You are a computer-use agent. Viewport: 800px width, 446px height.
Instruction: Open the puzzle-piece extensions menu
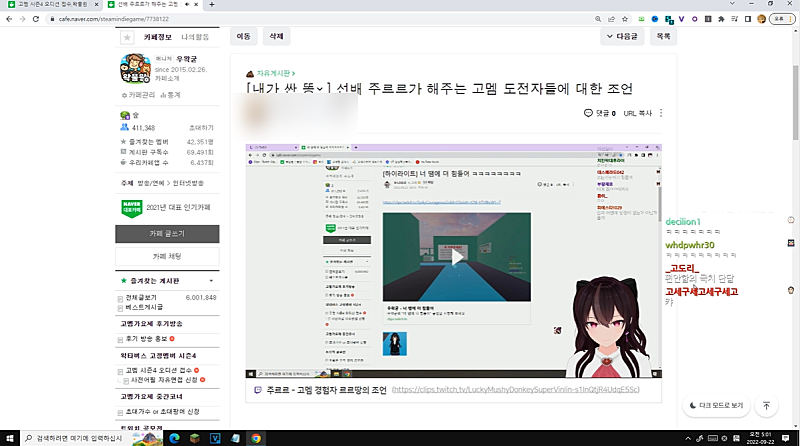[721, 19]
